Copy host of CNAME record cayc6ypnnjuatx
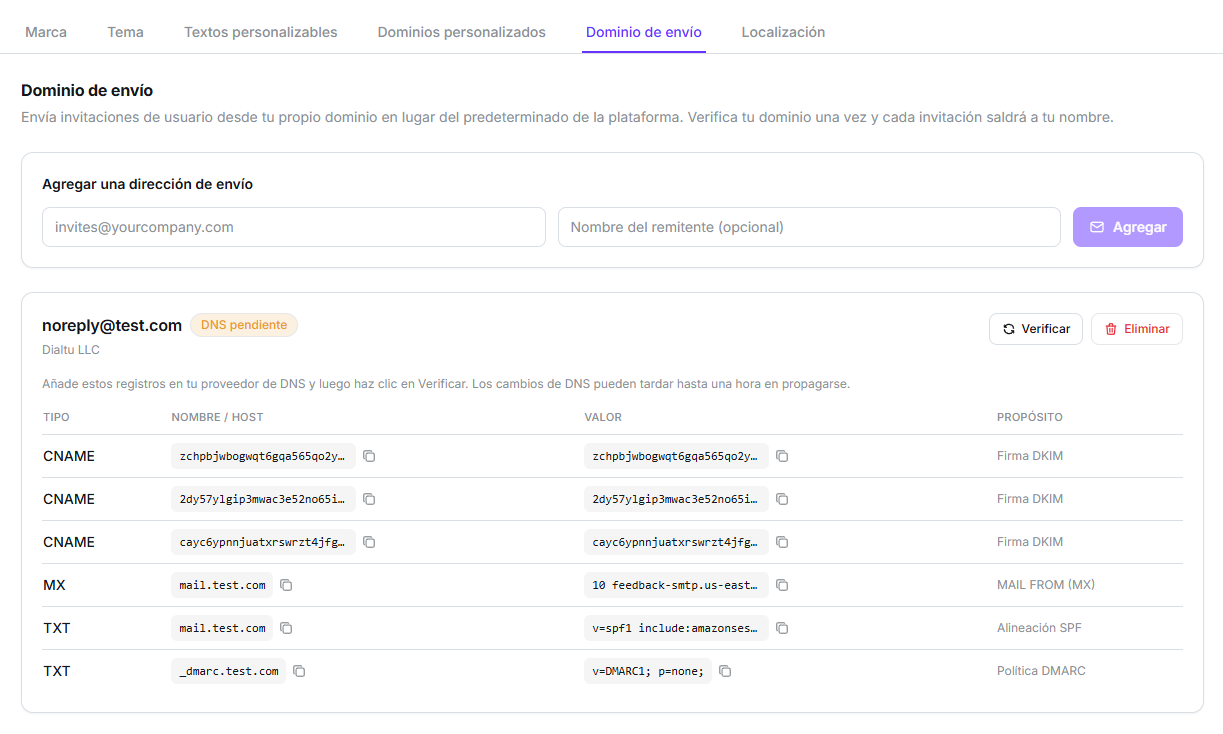 369,542
